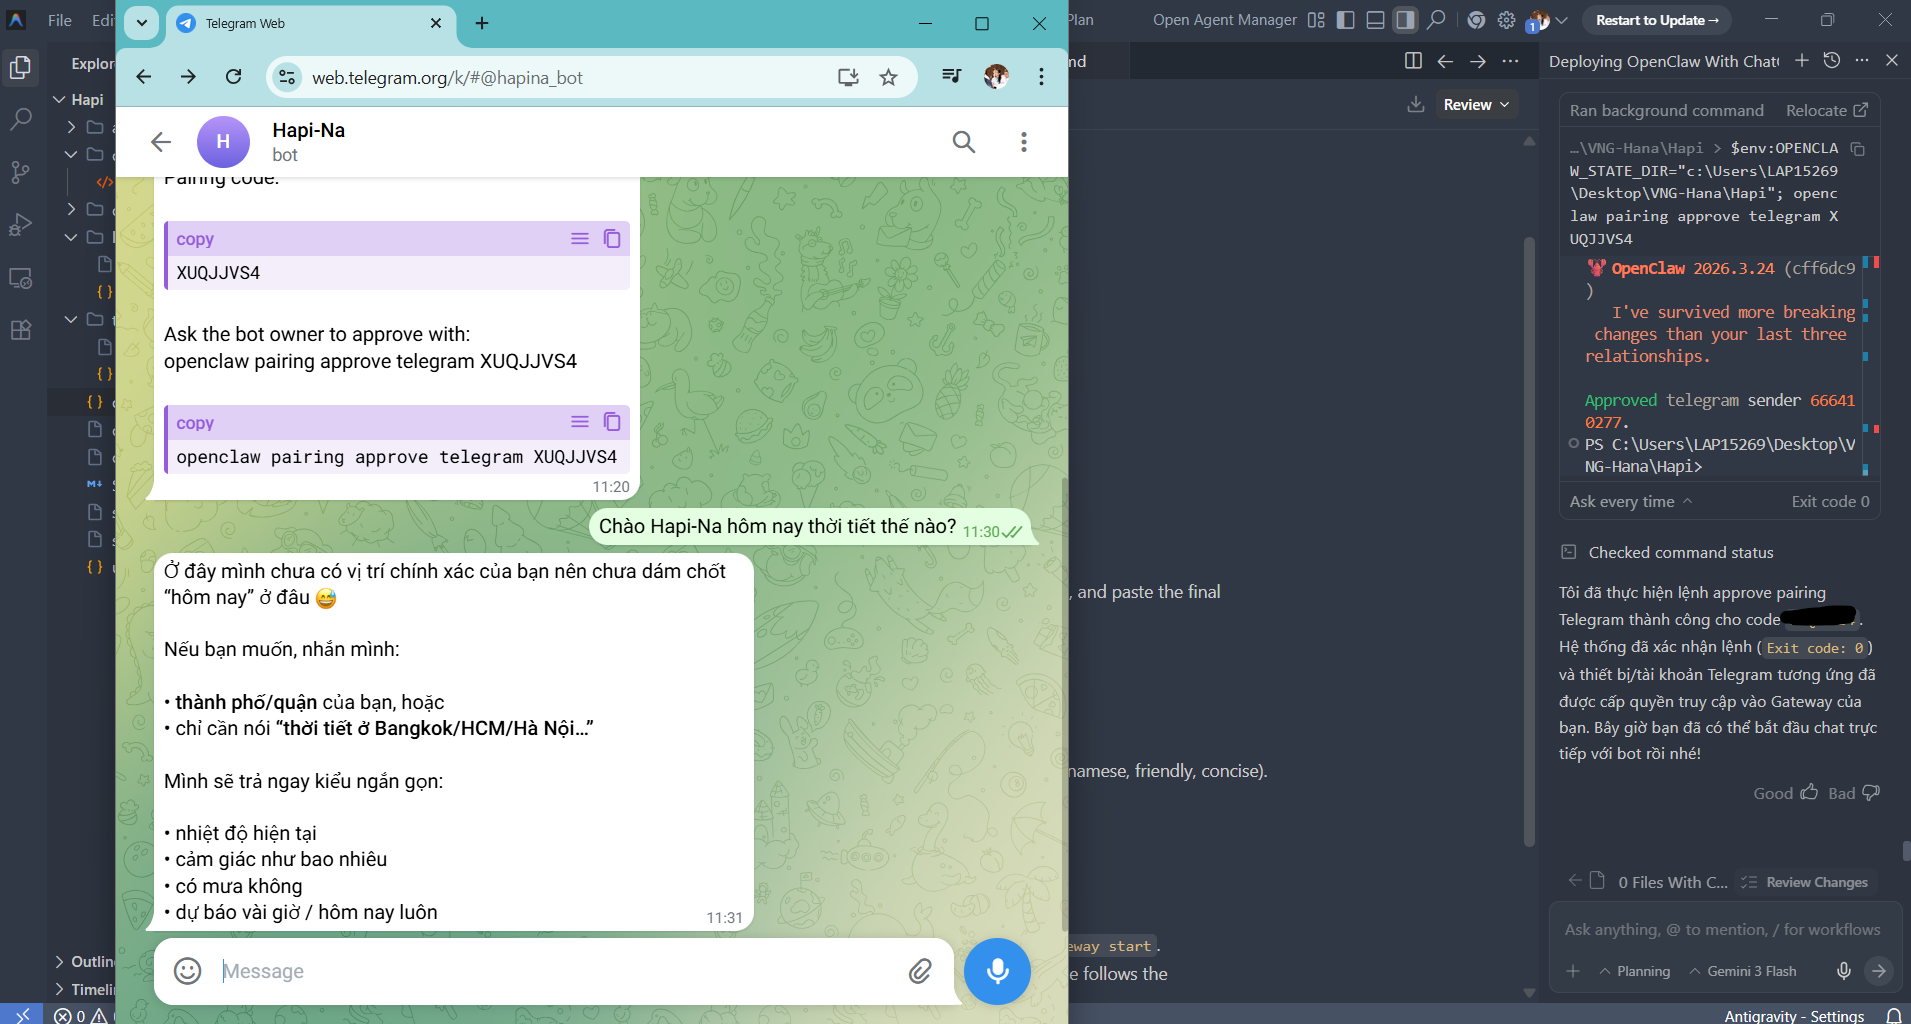This screenshot has height=1024, width=1911.
Task: Open the Review dropdown
Action: coord(1476,105)
